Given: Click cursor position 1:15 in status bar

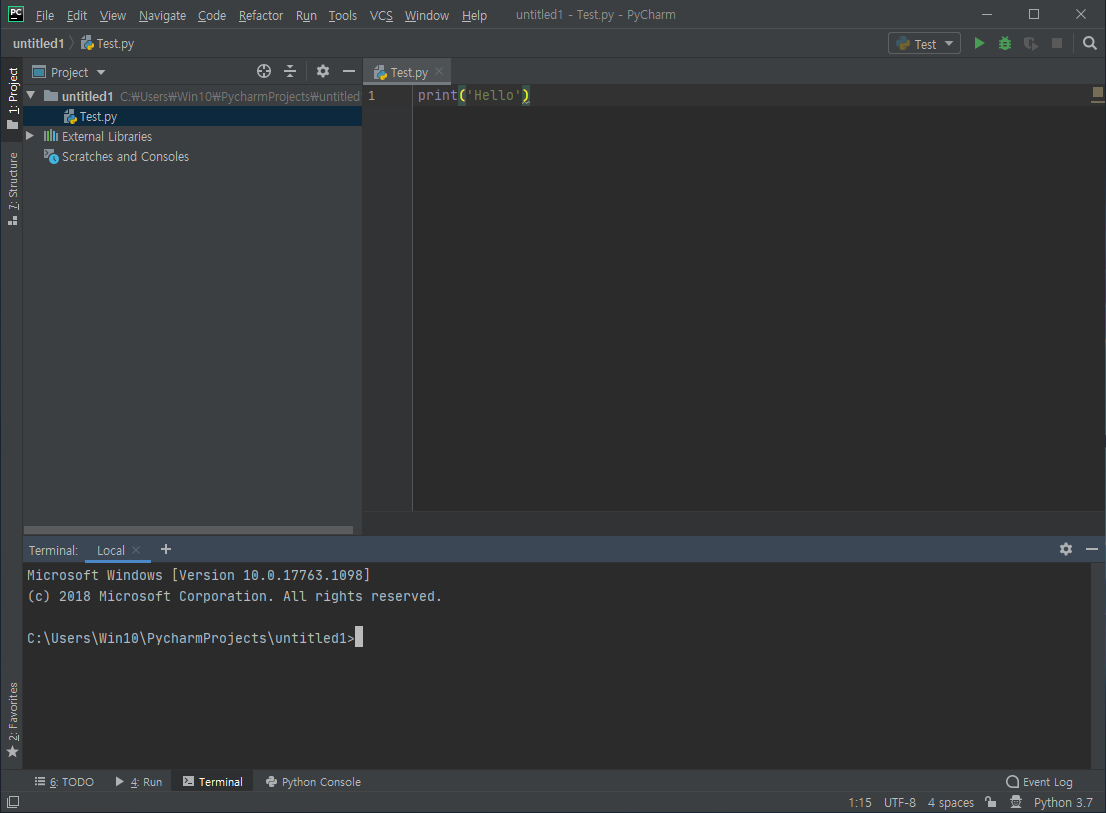Looking at the screenshot, I should [x=859, y=802].
